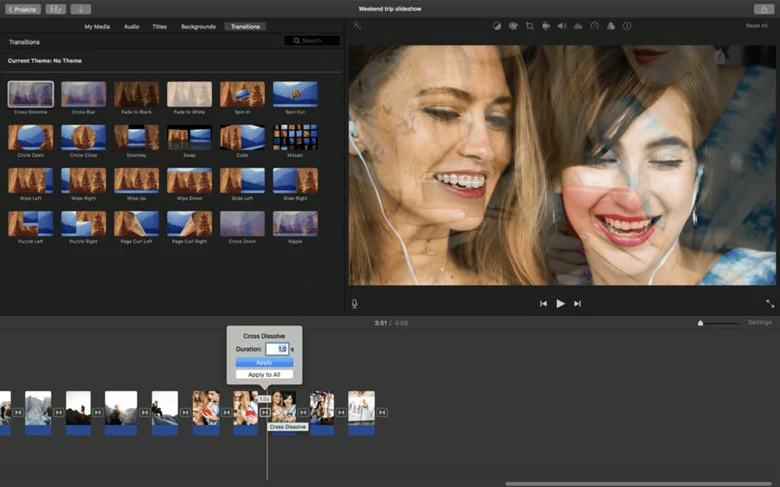This screenshot has height=487, width=780.
Task: Open the speed adjustment tool
Action: click(594, 26)
